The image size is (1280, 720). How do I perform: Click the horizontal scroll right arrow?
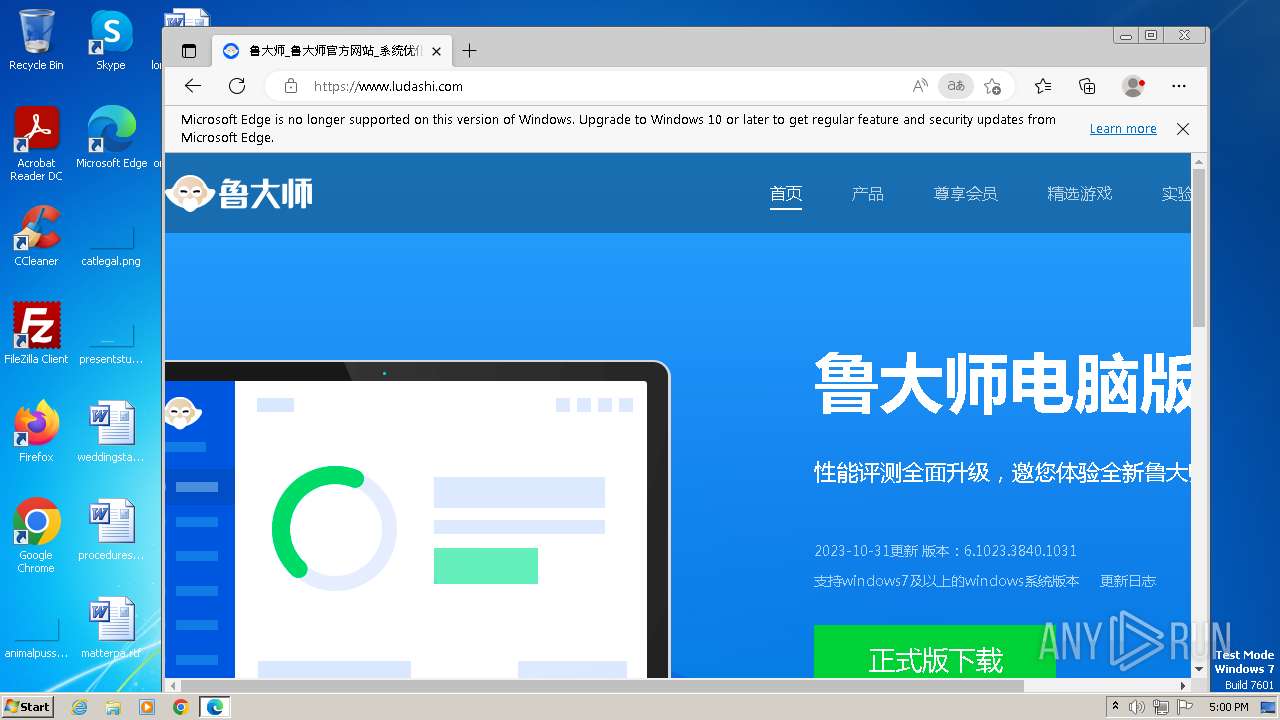[1183, 686]
